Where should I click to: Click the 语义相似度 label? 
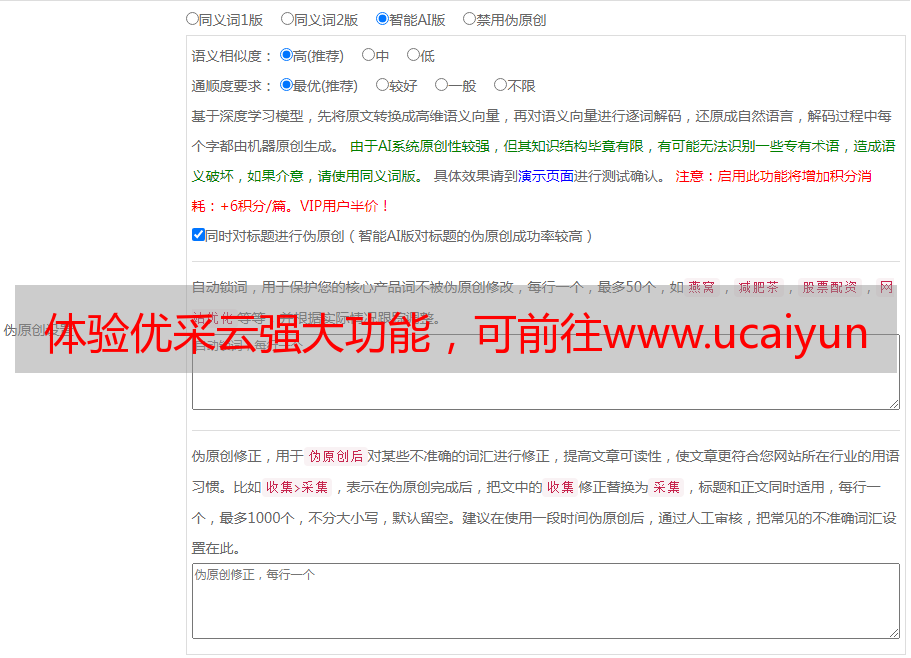click(x=231, y=56)
